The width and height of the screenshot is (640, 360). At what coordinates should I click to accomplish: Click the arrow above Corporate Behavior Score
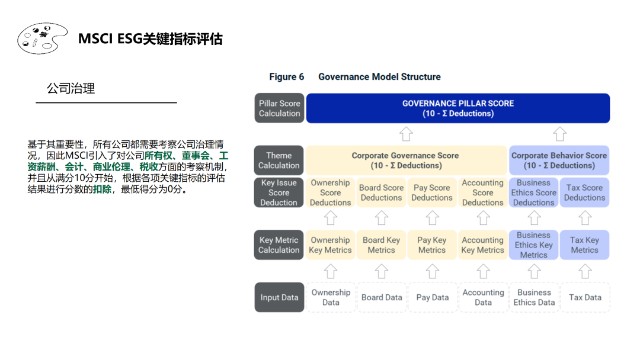(560, 134)
